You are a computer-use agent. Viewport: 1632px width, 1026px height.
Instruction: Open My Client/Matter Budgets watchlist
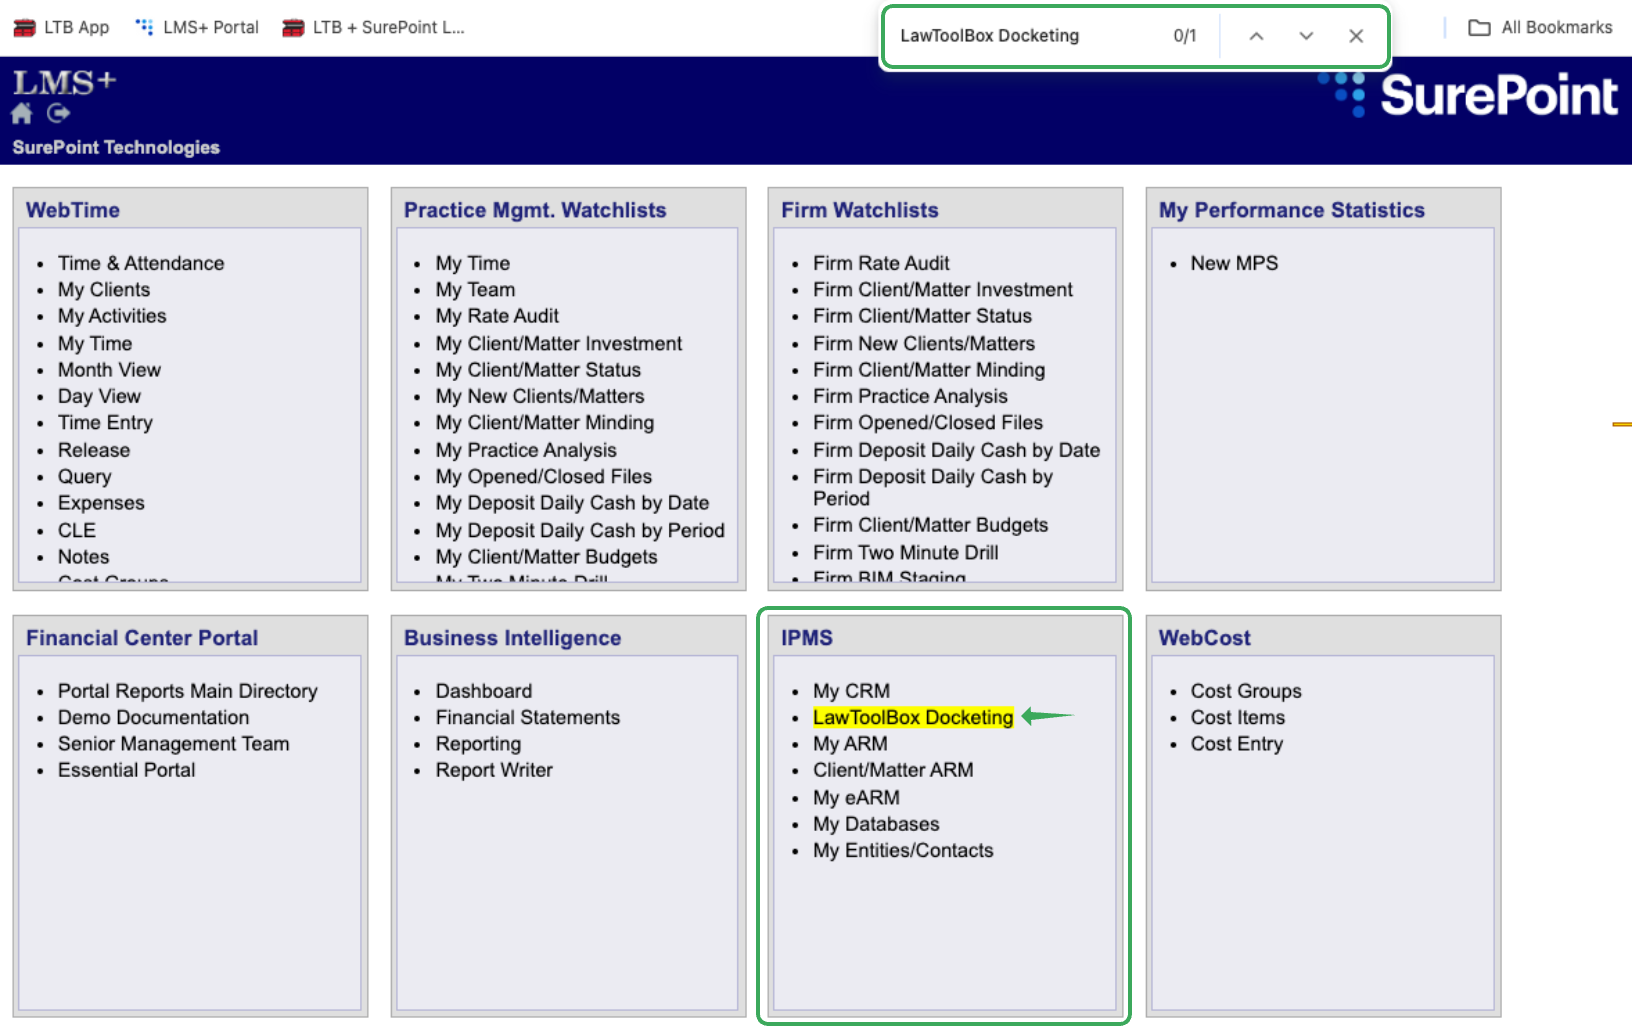click(547, 557)
